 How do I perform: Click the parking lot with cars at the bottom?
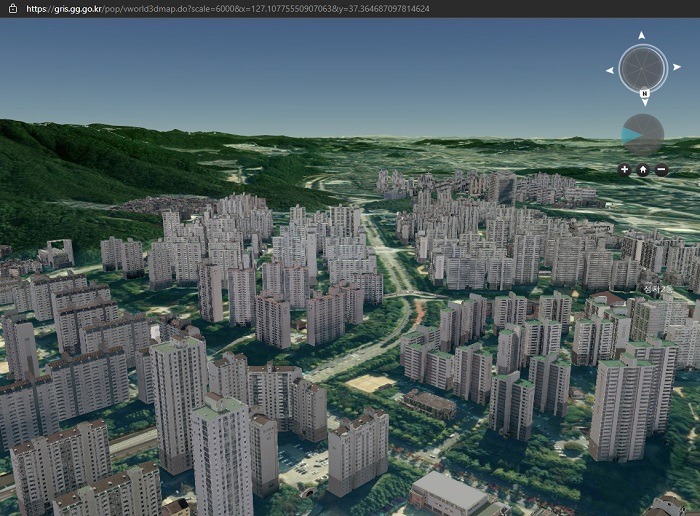coord(300,463)
